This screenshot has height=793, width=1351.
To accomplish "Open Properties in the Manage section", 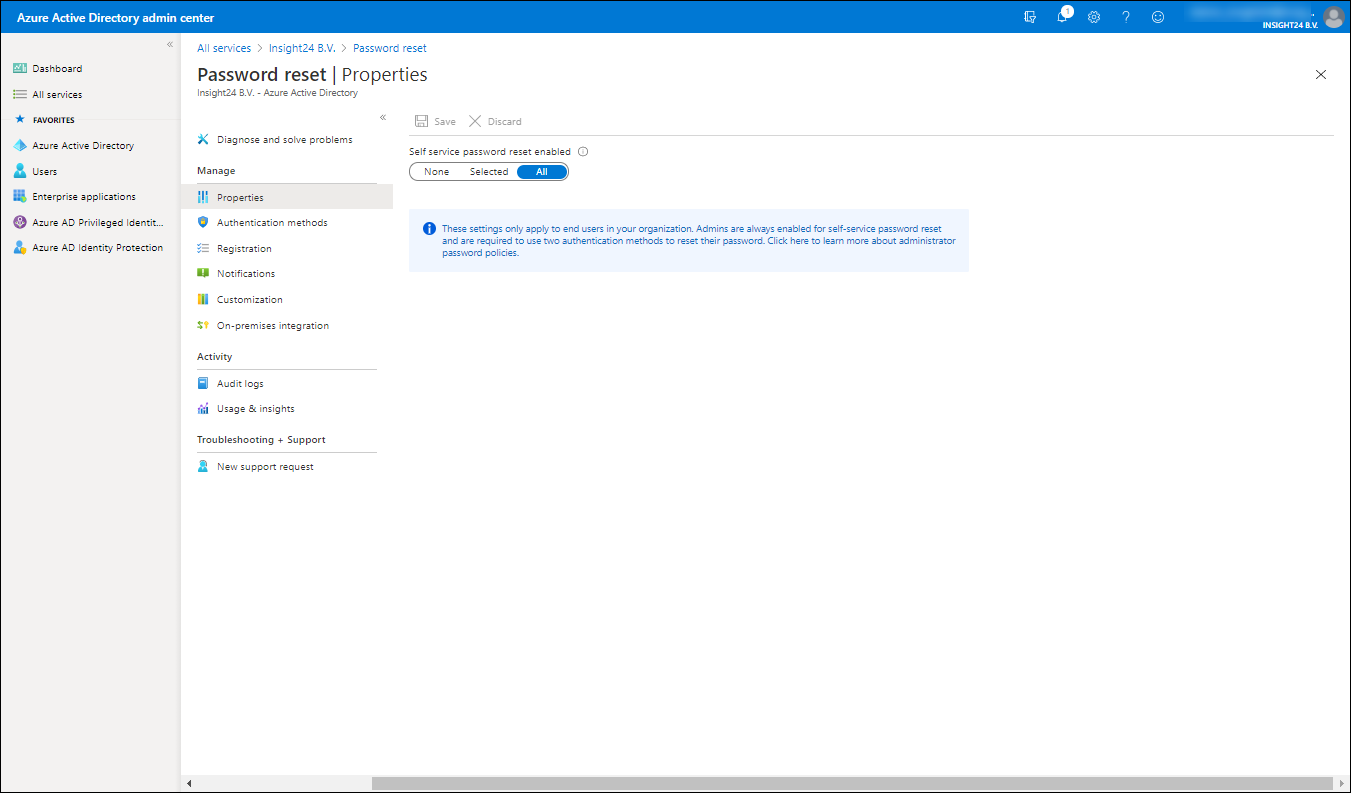I will point(287,197).
